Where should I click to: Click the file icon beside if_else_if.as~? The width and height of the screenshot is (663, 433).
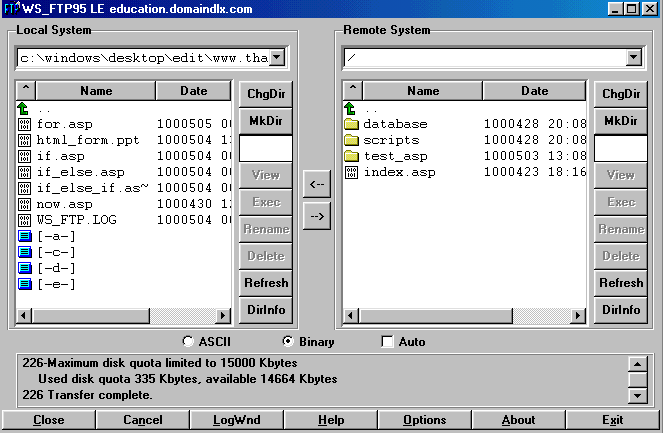click(x=25, y=188)
